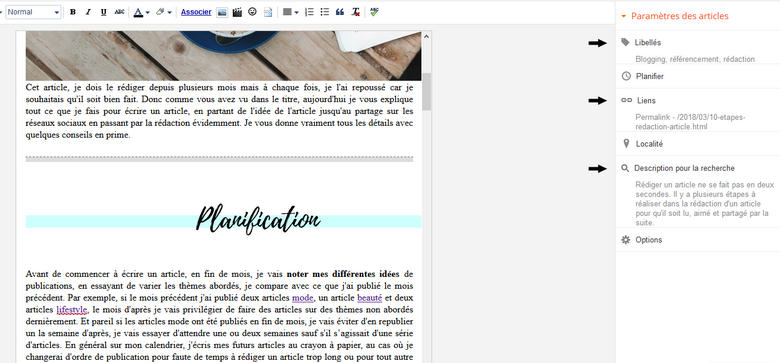Click the Libellés tag icon
The image size is (780, 363).
tap(625, 42)
